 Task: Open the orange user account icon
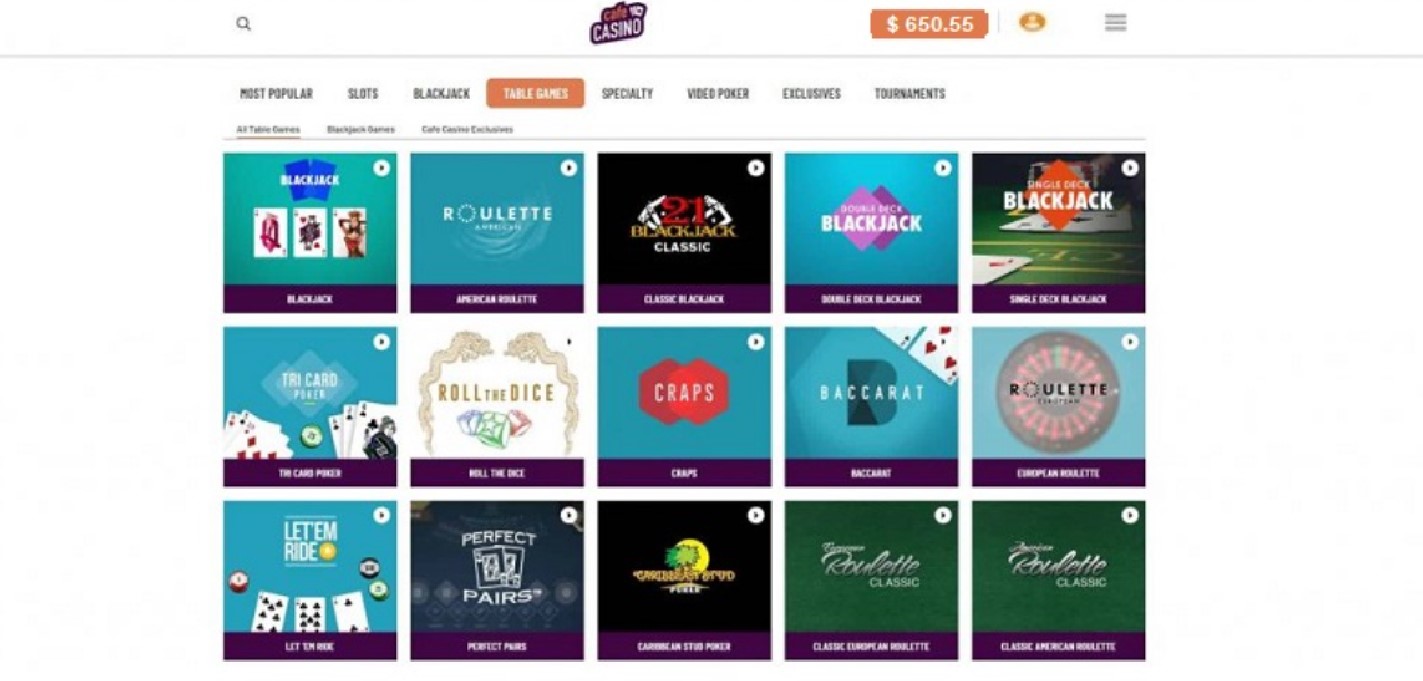point(1032,22)
